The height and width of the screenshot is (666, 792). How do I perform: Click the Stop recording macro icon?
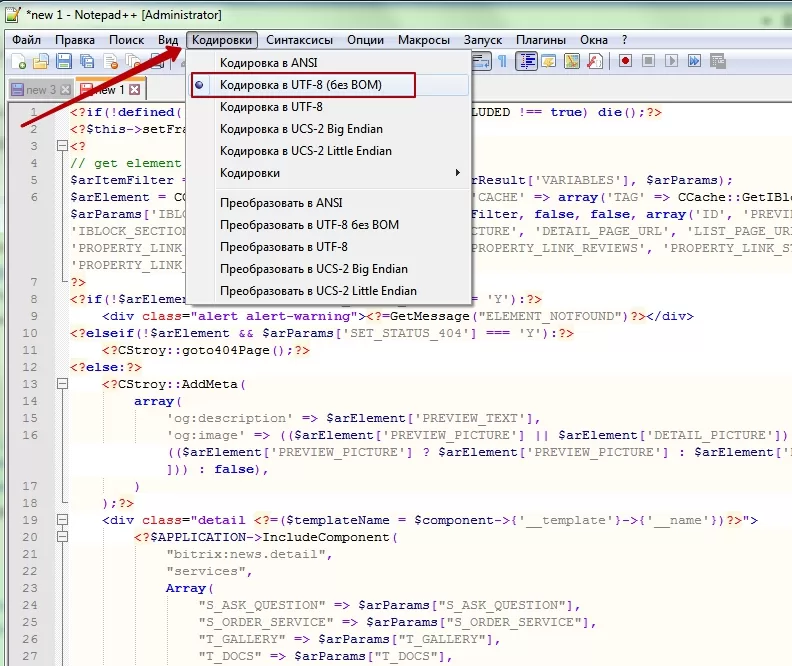649,62
